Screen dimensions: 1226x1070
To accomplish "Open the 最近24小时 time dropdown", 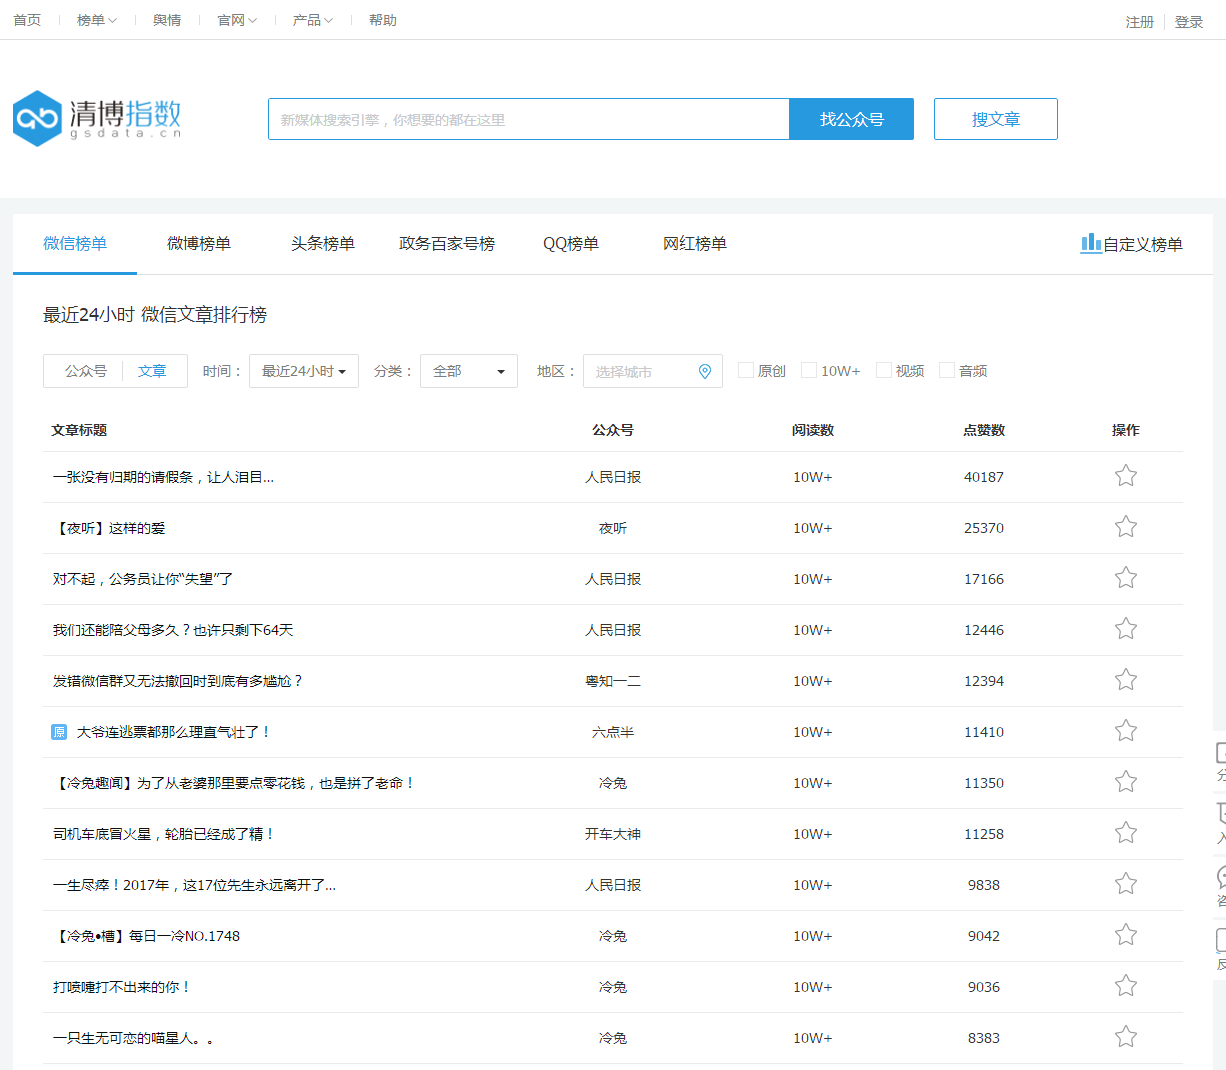I will pos(304,371).
